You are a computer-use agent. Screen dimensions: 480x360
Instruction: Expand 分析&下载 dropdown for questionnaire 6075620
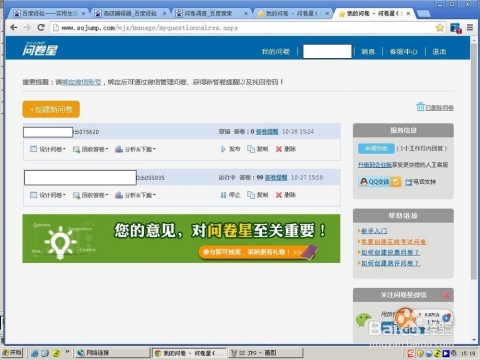(x=135, y=149)
